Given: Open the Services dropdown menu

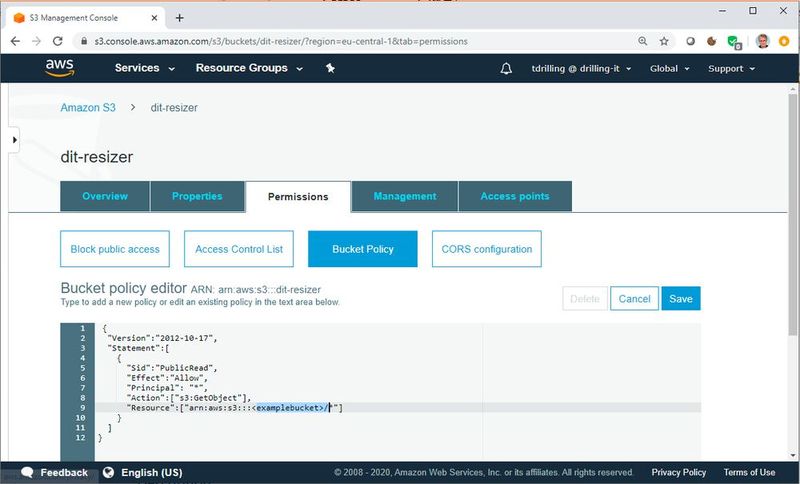Looking at the screenshot, I should pos(144,68).
